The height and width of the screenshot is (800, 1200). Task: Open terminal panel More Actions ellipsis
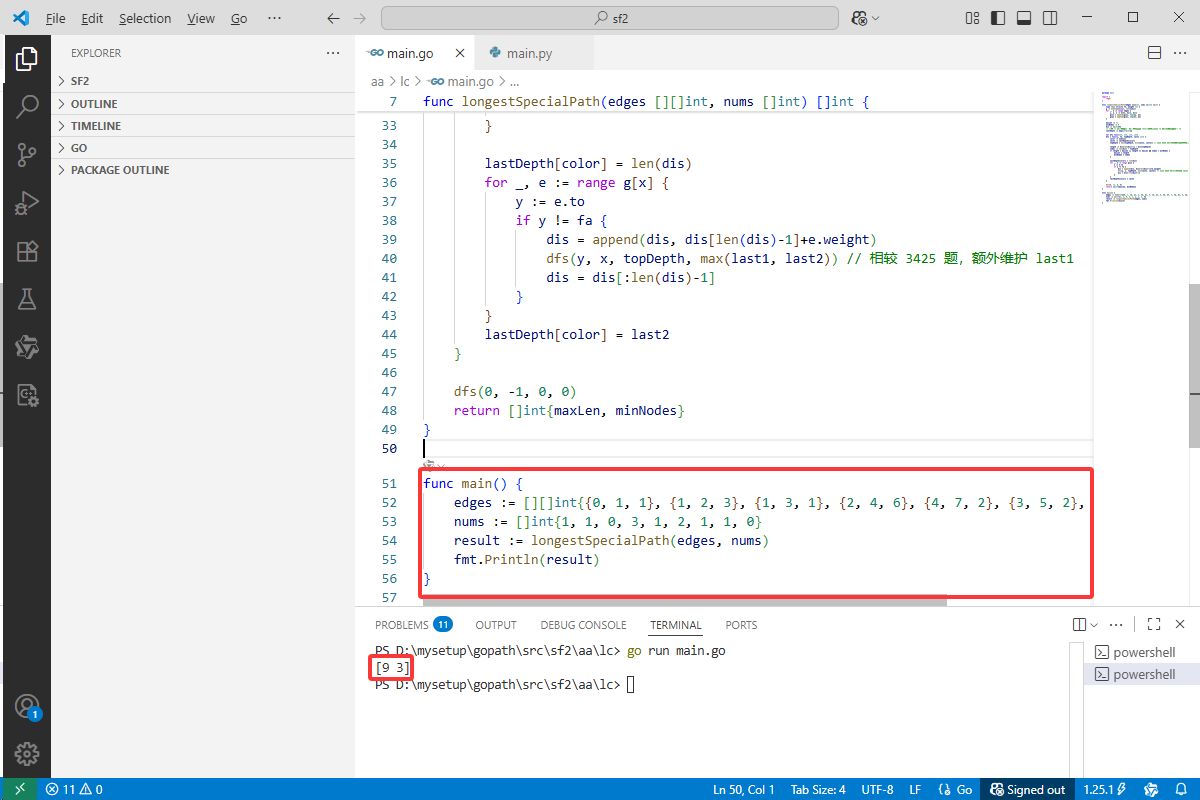[x=1116, y=625]
